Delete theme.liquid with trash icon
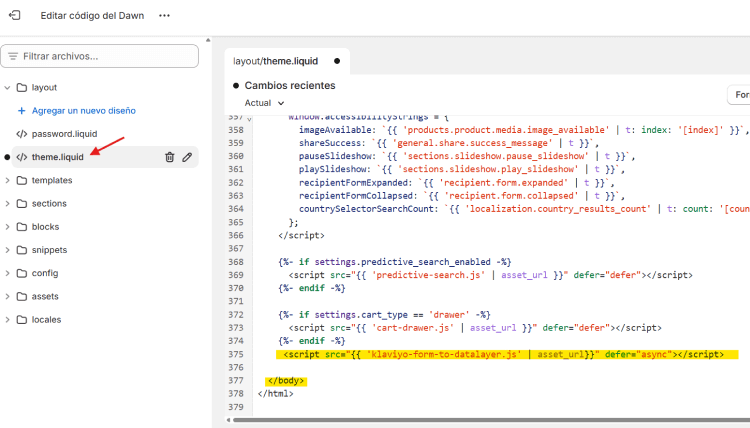The height and width of the screenshot is (428, 750). click(x=170, y=157)
